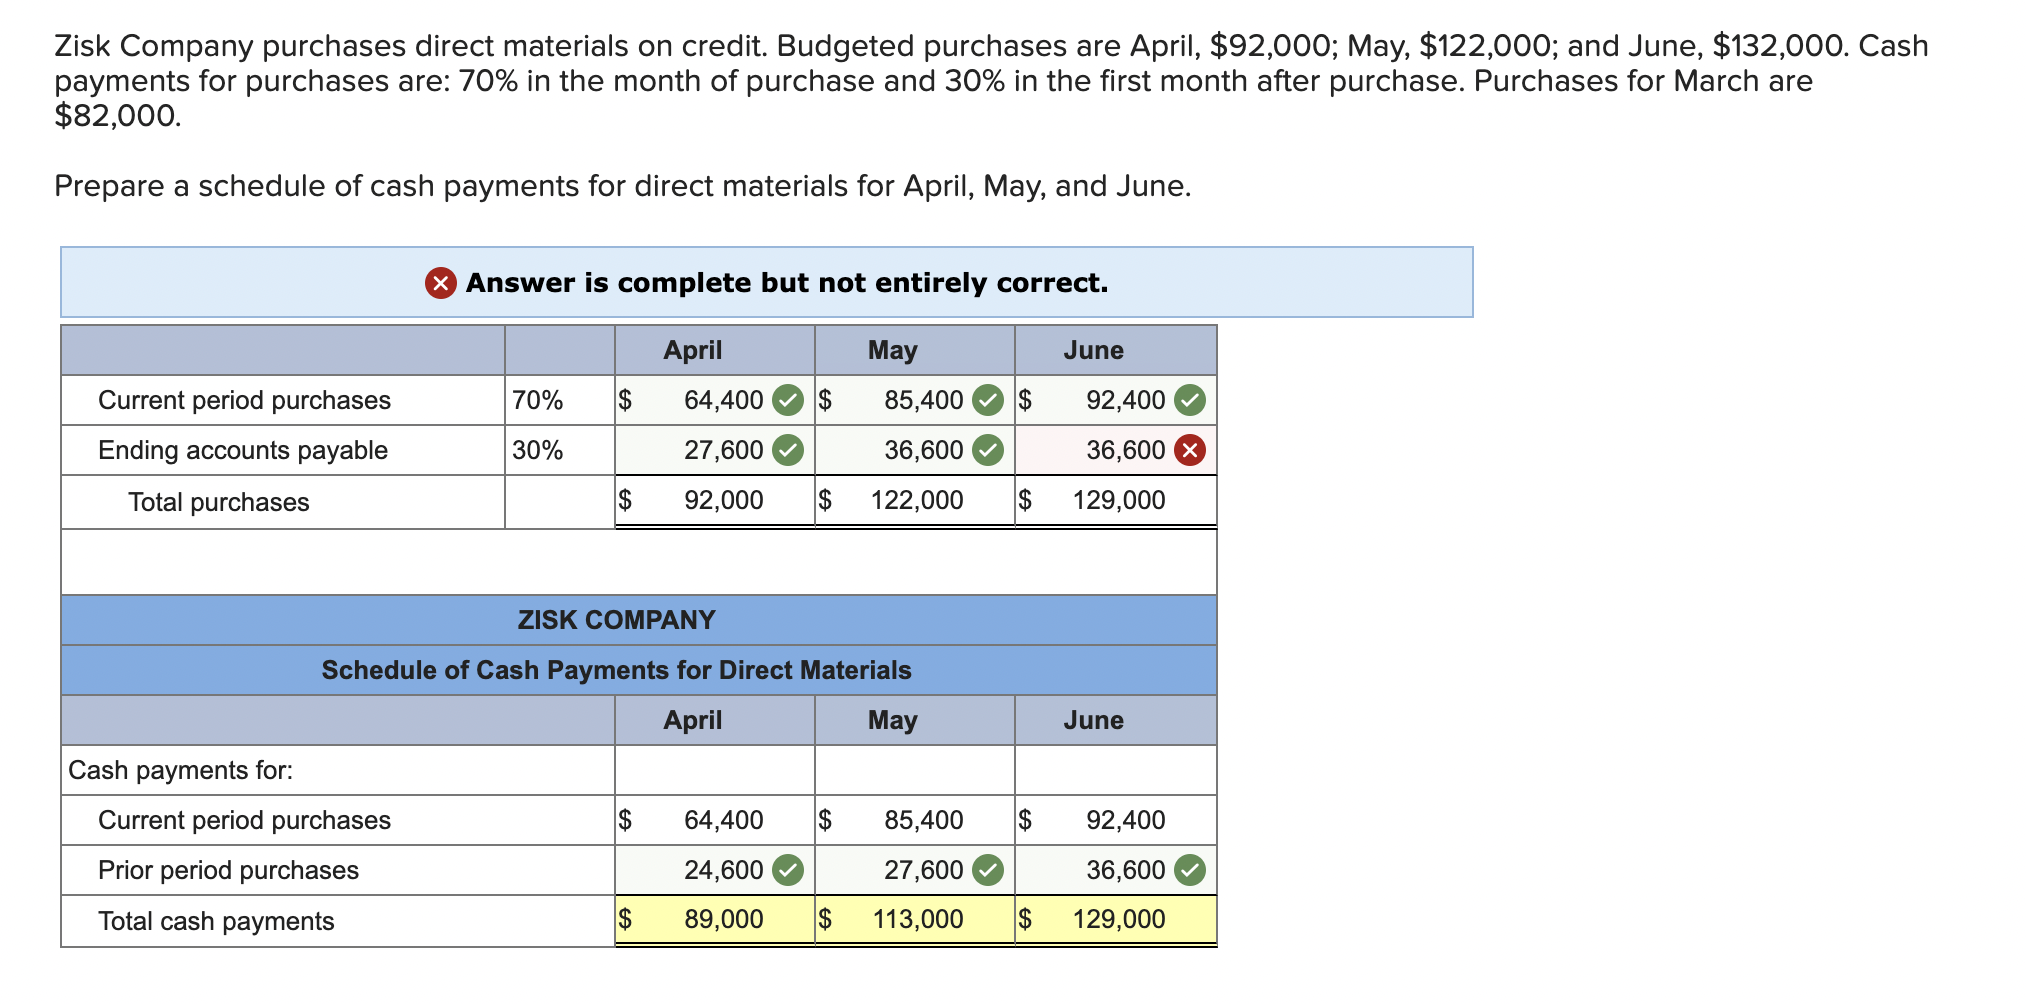Viewport: 2026px width, 1004px height.
Task: Click the Answer is complete banner text
Action: (x=785, y=283)
